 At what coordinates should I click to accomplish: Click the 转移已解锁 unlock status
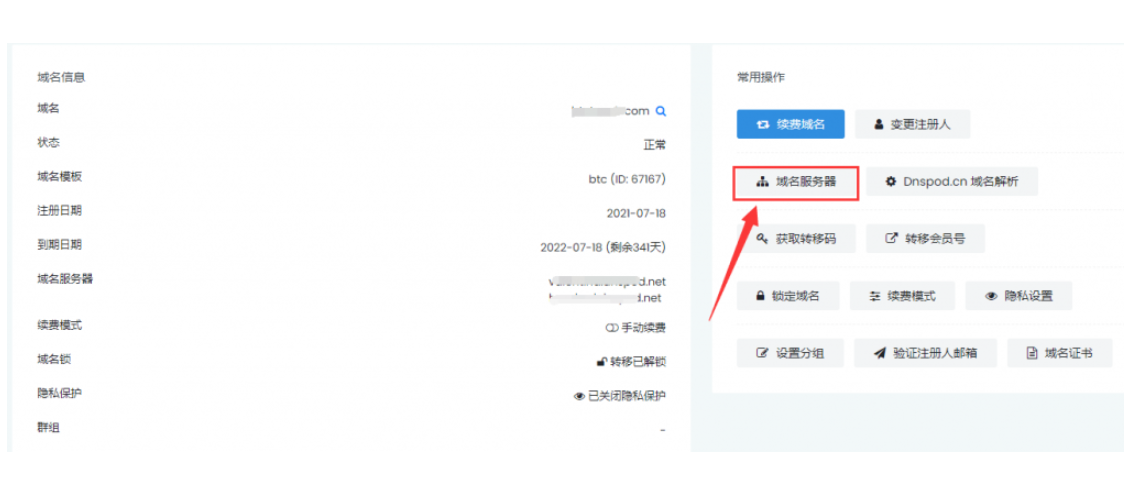(631, 362)
